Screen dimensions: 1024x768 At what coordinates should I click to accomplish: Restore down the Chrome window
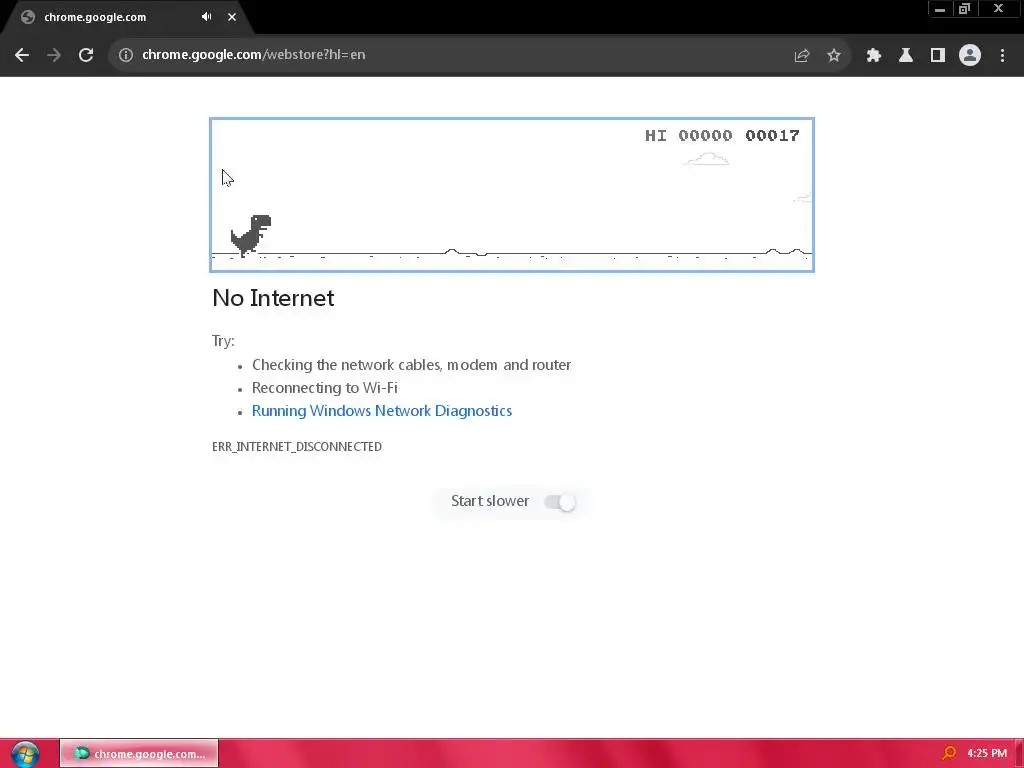[965, 8]
